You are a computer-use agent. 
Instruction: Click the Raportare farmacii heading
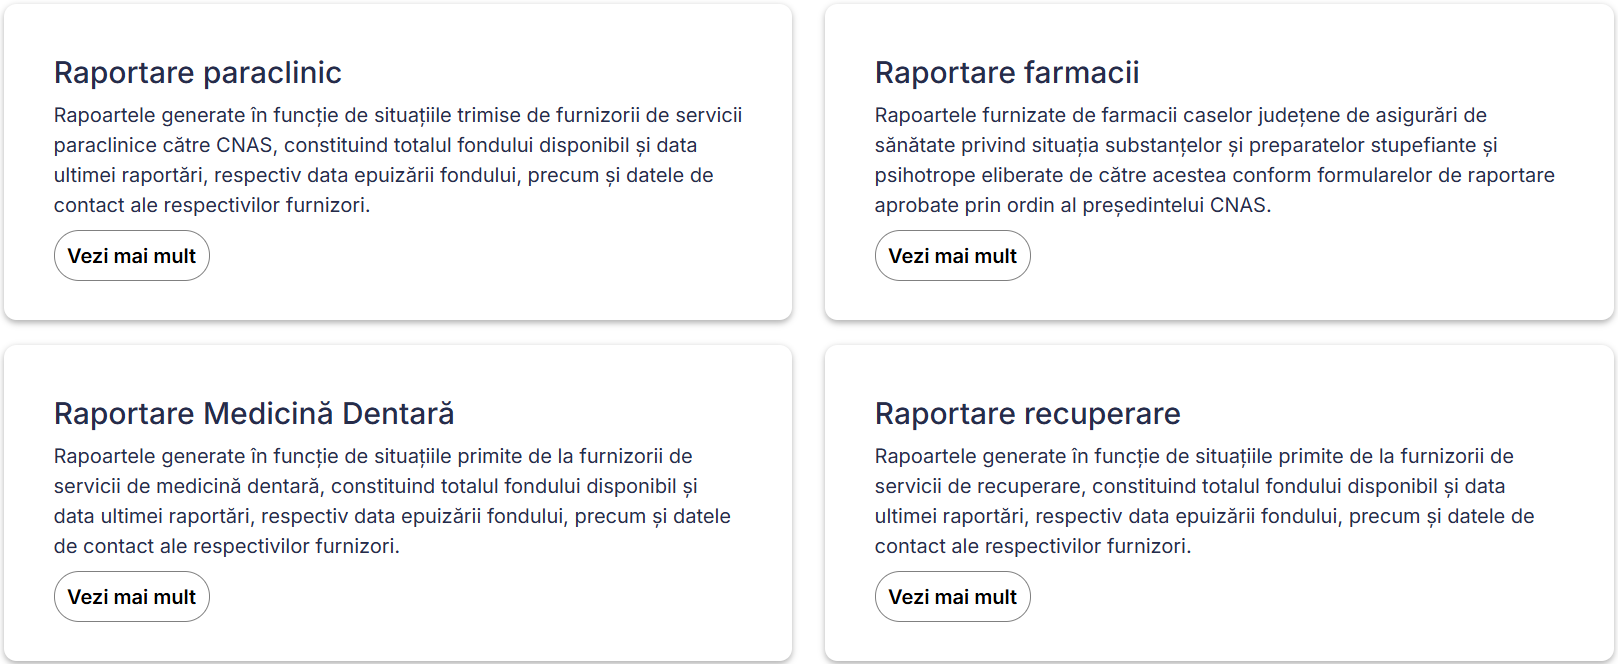coord(1007,73)
